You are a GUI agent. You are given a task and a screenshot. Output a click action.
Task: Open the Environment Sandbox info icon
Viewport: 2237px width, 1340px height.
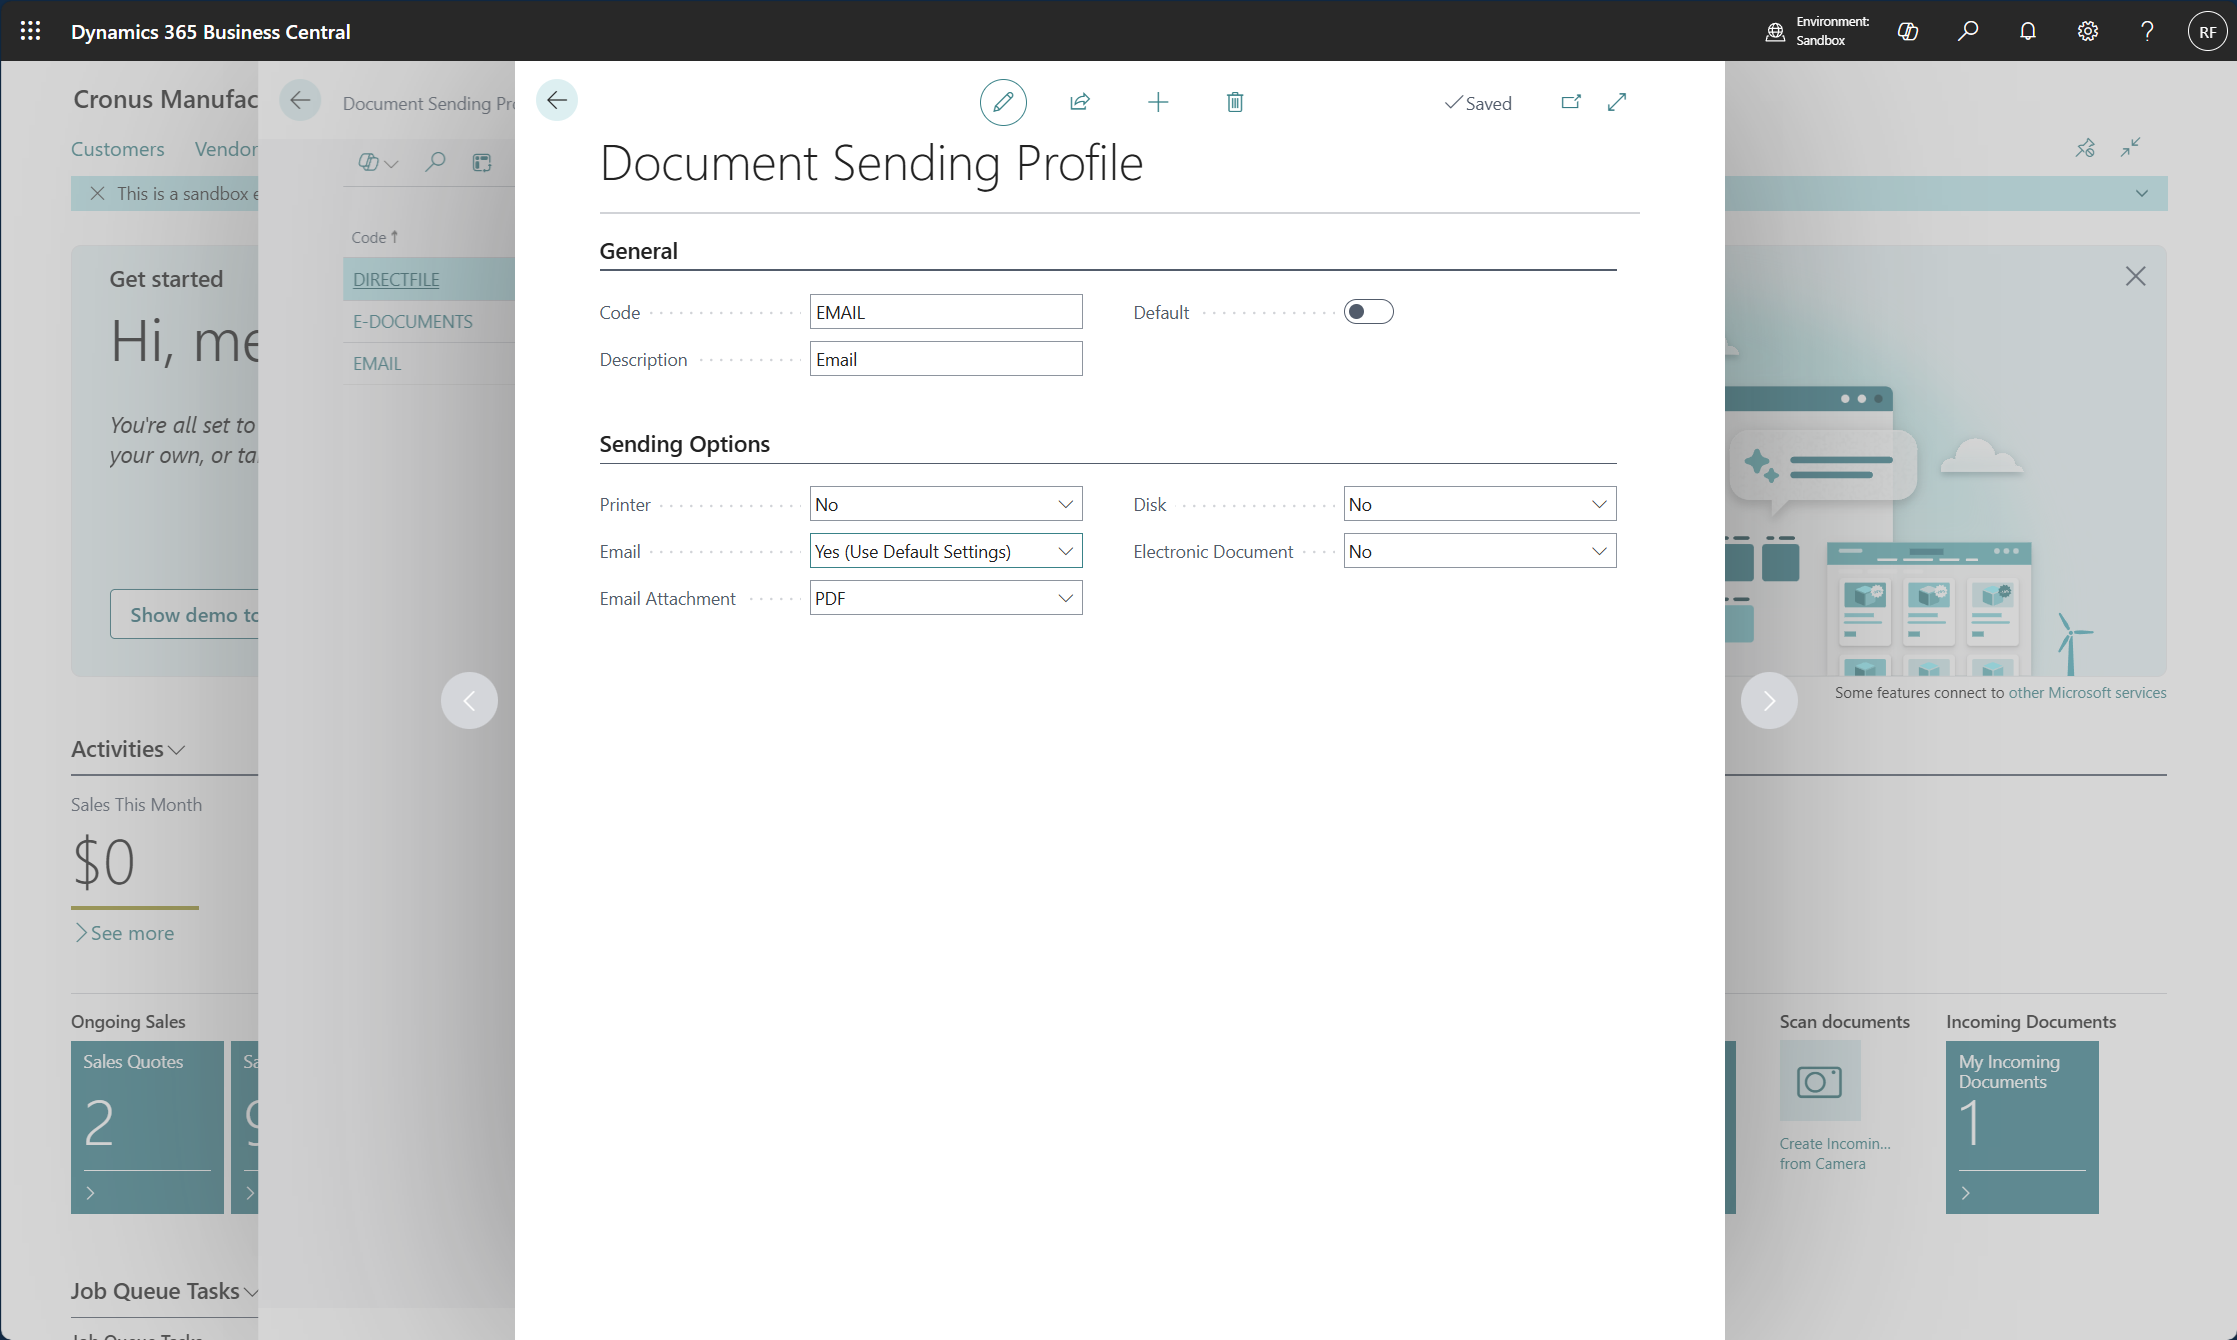(x=1775, y=31)
